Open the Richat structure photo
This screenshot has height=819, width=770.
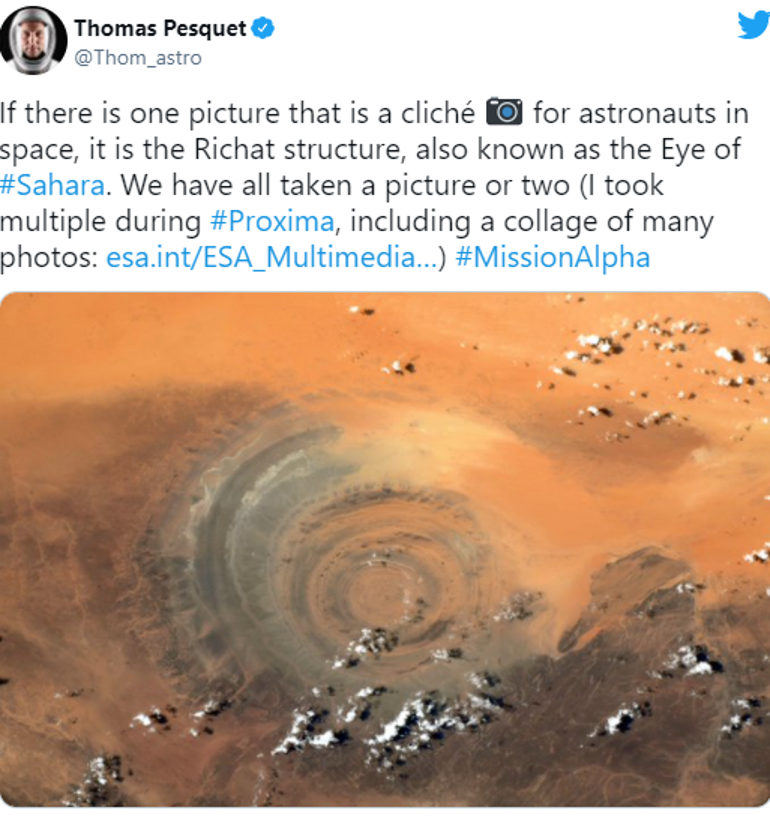(385, 549)
